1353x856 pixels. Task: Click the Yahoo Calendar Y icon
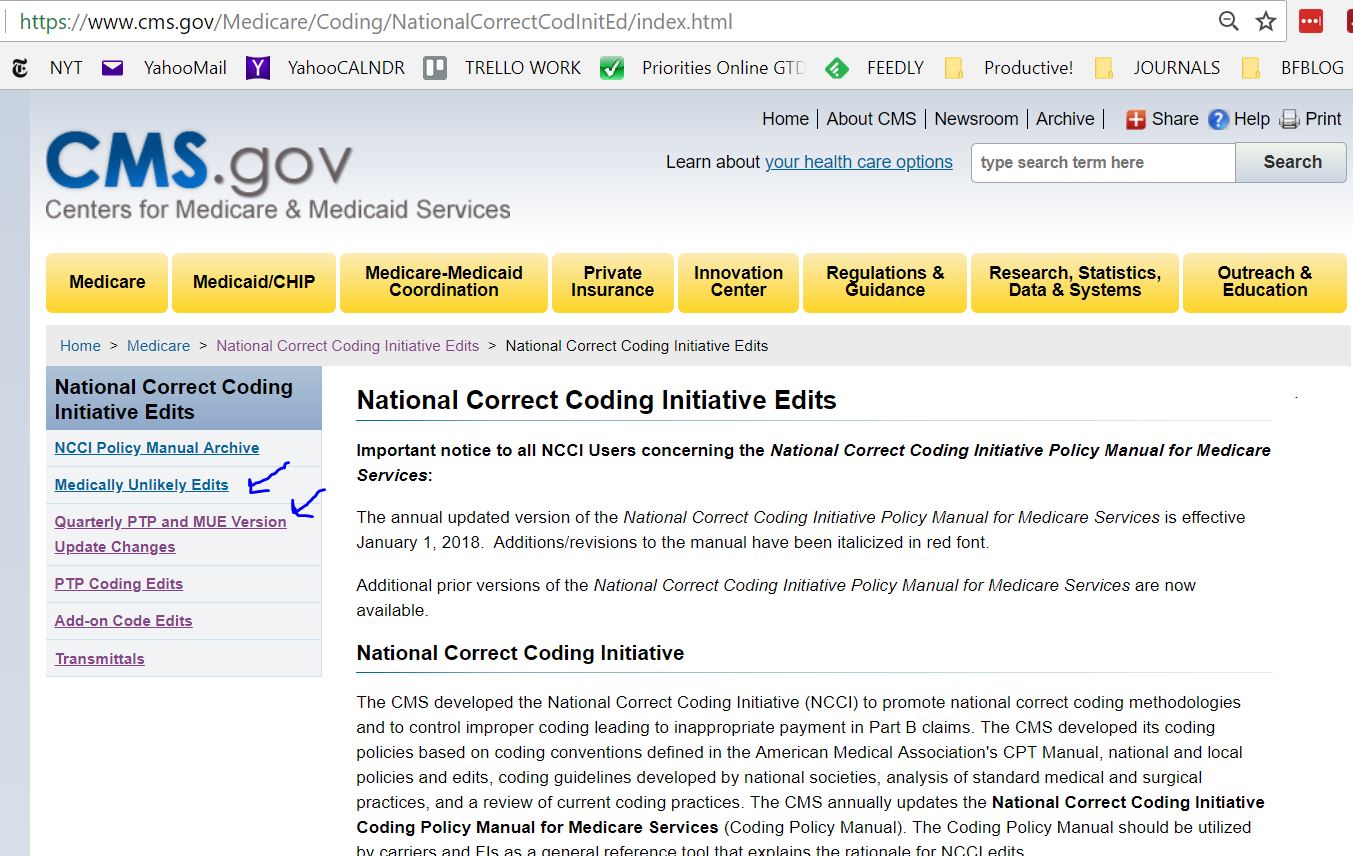pos(258,67)
